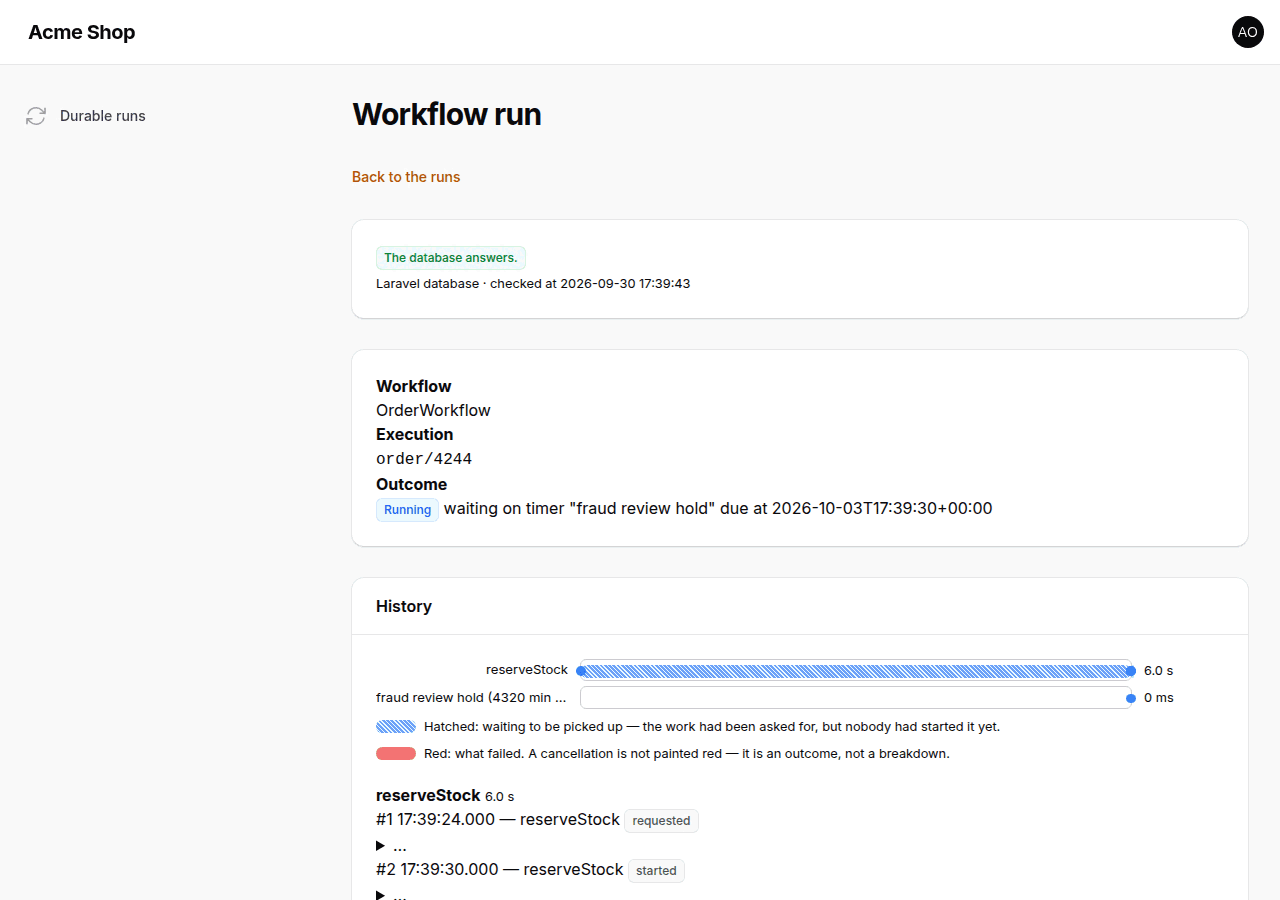1280x900 pixels.
Task: Click 'The database answers.' status badge
Action: (451, 258)
